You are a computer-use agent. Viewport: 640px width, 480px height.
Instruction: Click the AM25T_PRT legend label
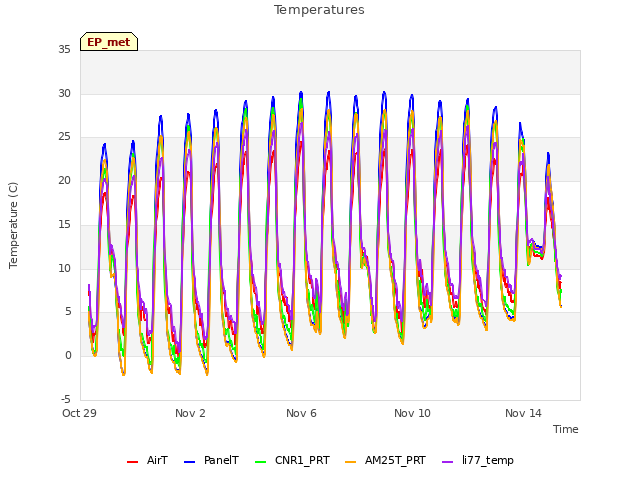395,460
